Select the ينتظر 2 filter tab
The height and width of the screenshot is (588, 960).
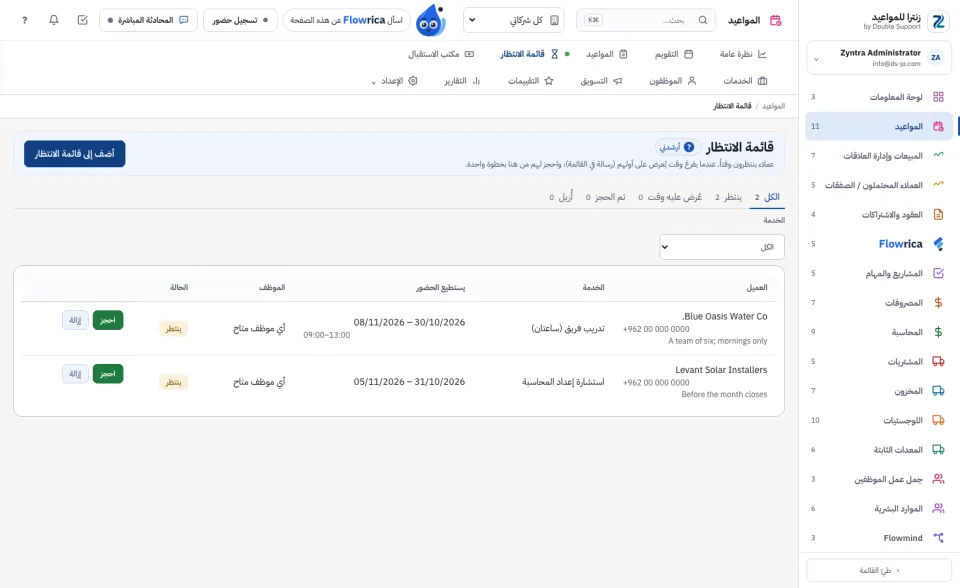[728, 197]
